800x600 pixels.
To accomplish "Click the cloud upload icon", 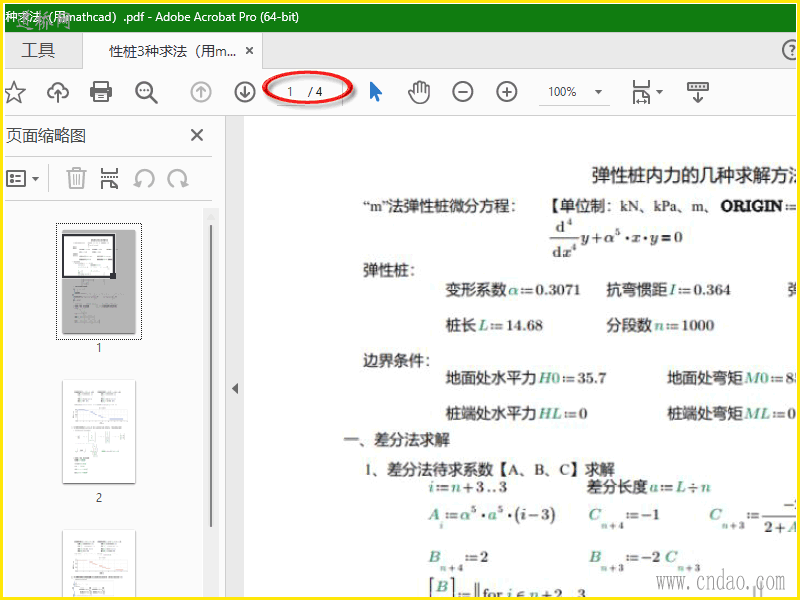I will point(58,92).
